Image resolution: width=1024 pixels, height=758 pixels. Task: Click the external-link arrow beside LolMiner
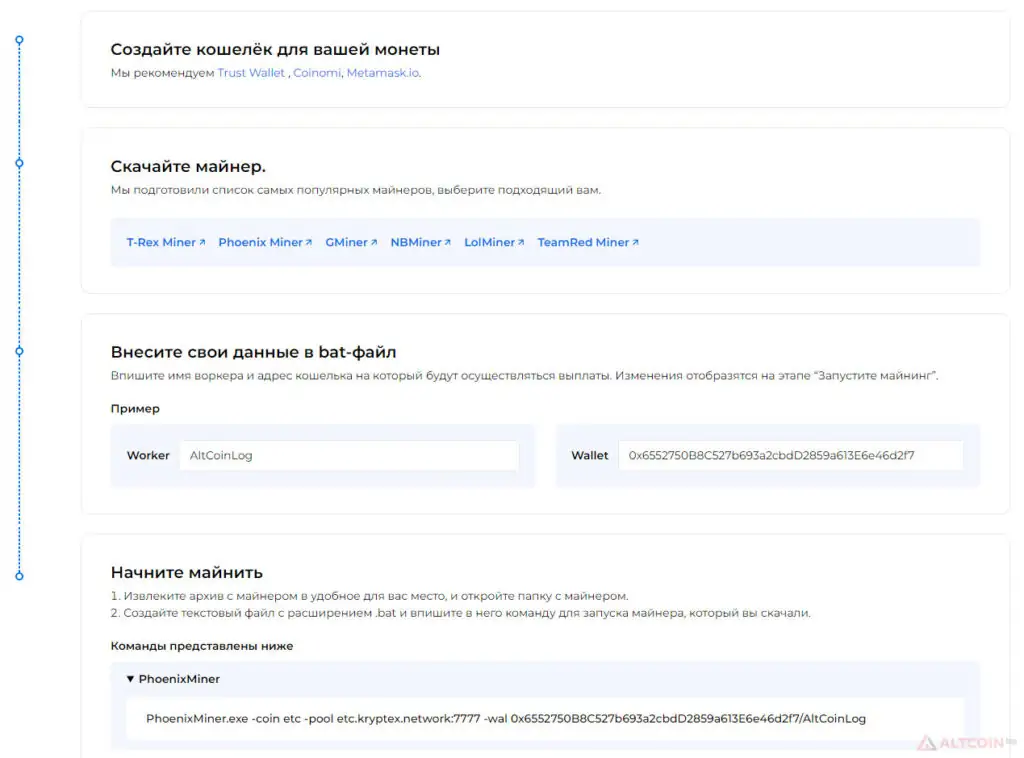click(520, 242)
